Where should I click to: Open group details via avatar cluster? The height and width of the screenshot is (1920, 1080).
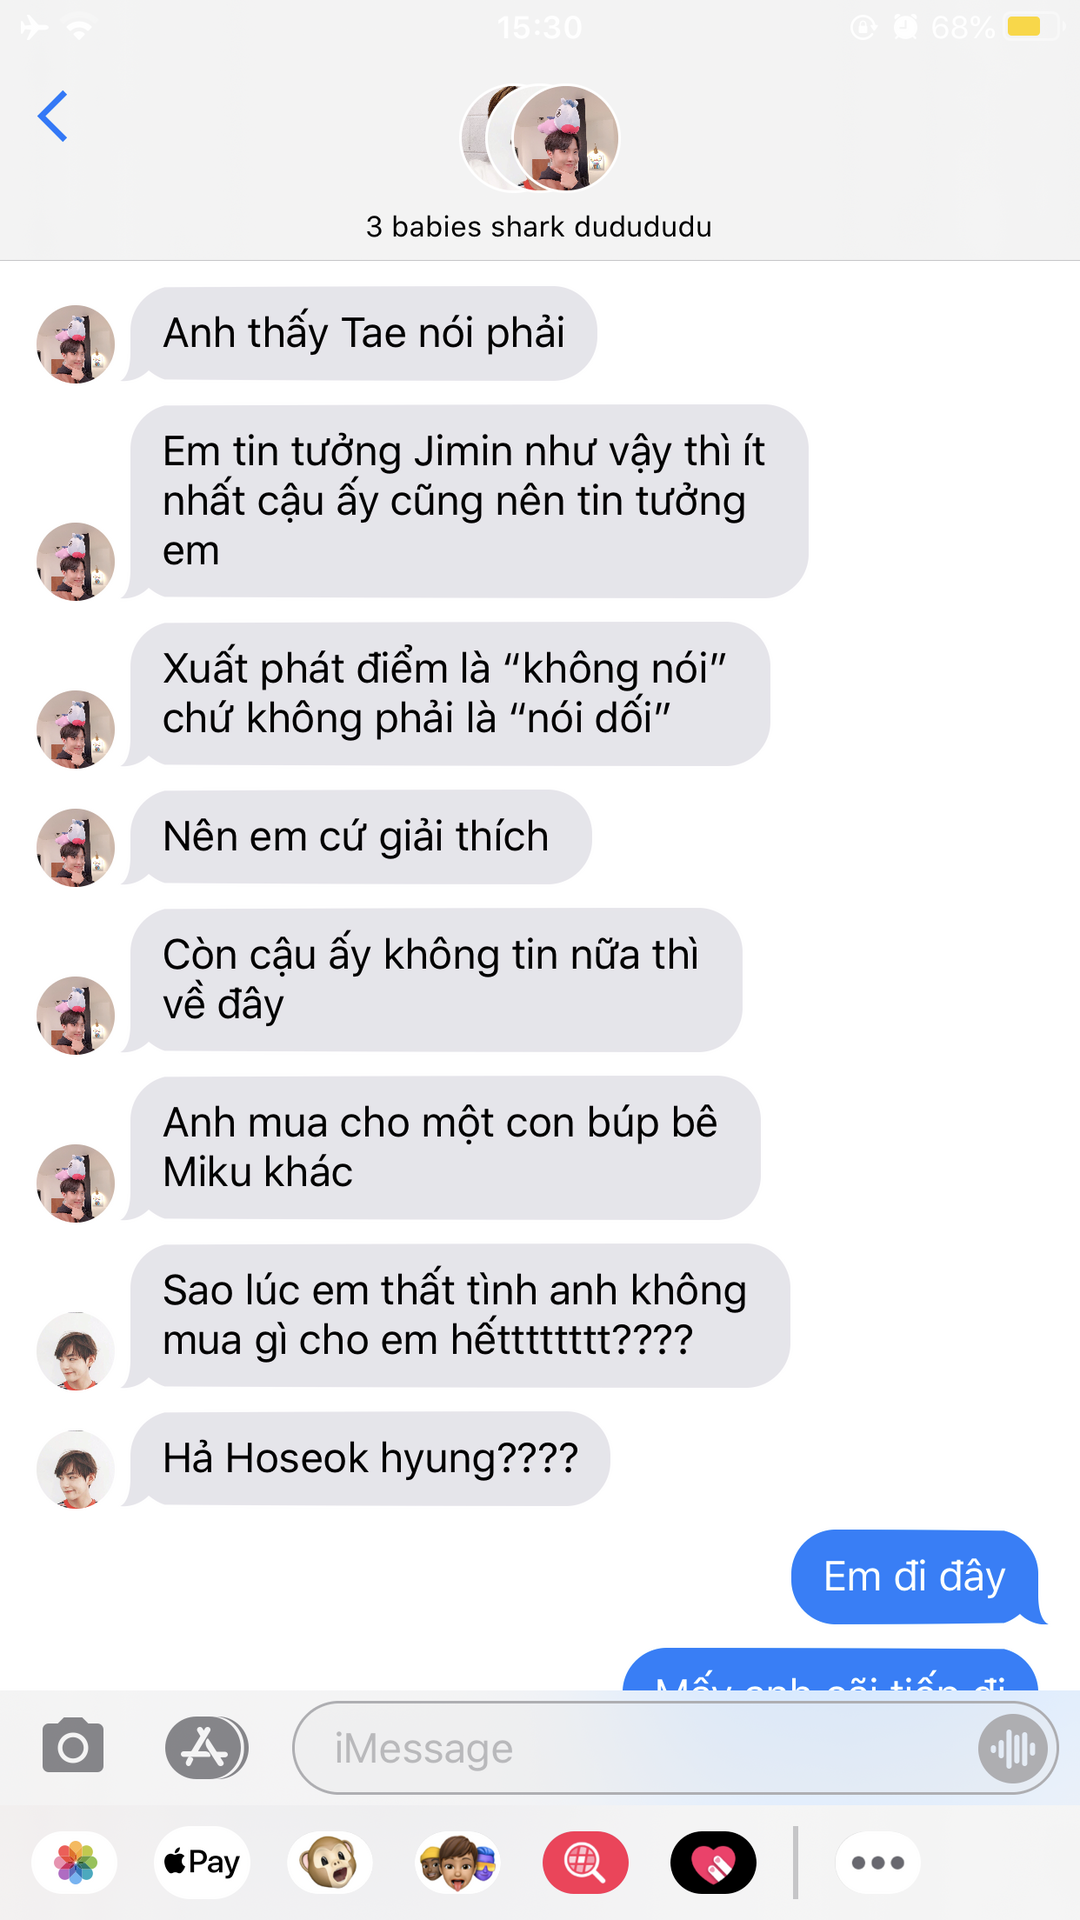540,138
